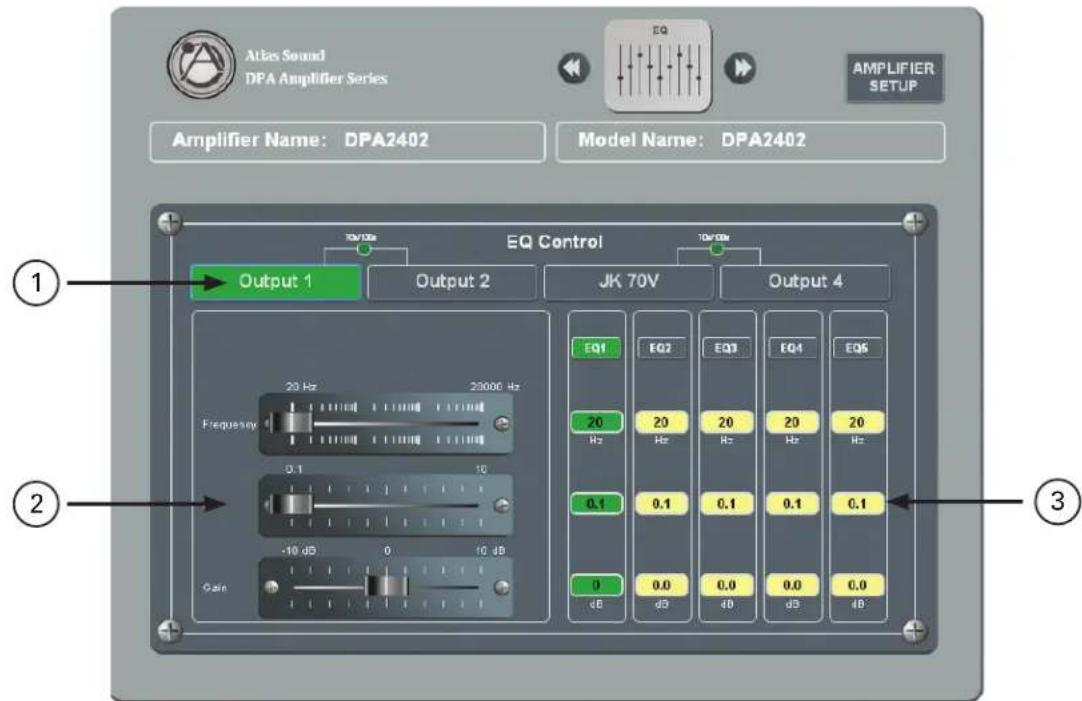Select the Output 4 tab
The image size is (1082, 701).
point(805,282)
